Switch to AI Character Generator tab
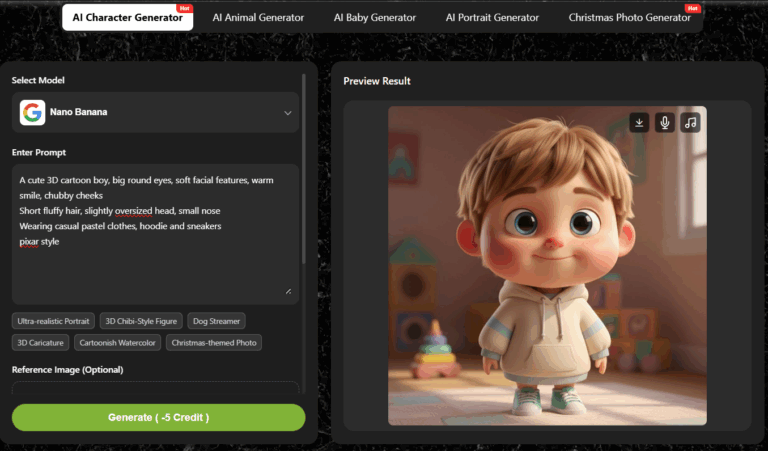 (127, 18)
